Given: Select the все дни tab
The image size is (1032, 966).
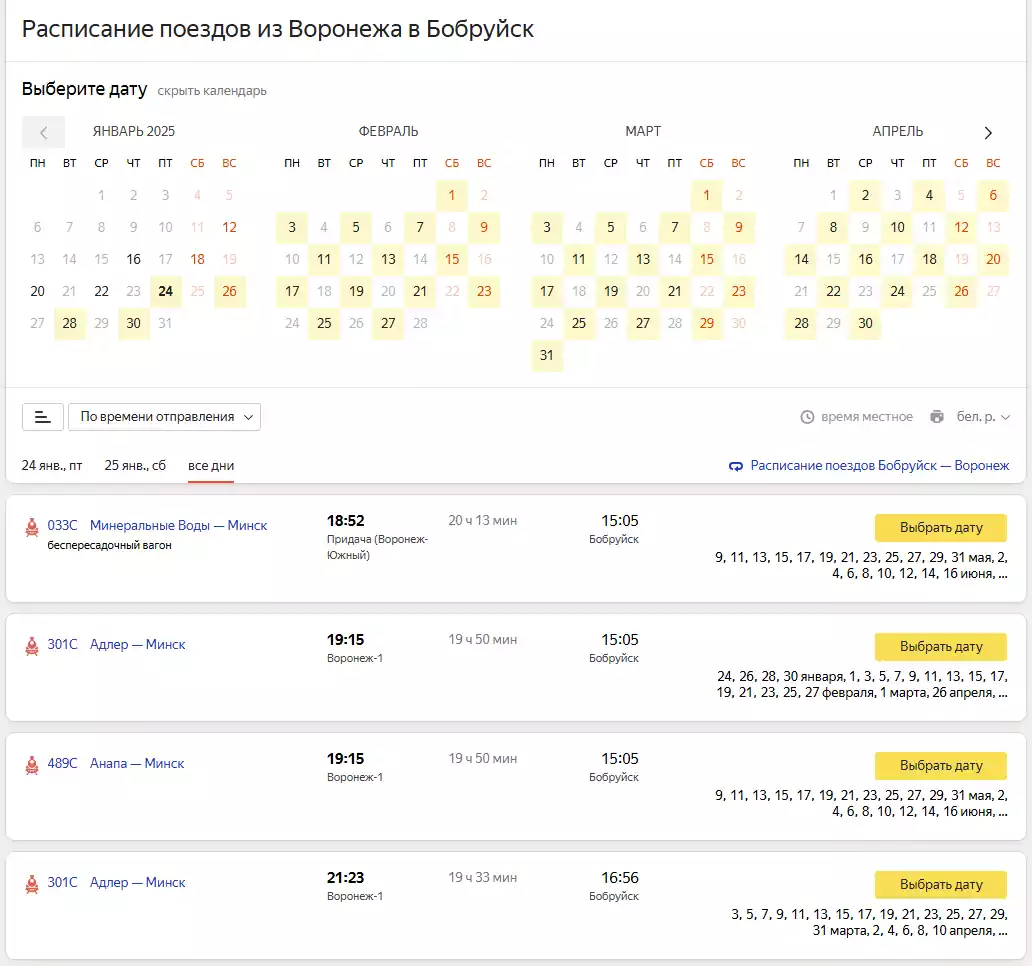Looking at the screenshot, I should tap(211, 465).
